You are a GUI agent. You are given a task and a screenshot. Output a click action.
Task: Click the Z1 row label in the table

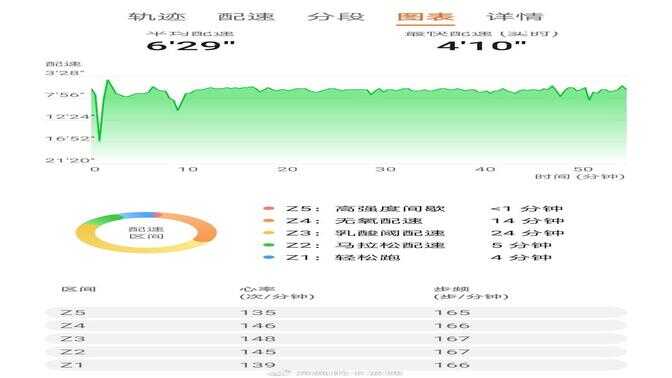(72, 365)
